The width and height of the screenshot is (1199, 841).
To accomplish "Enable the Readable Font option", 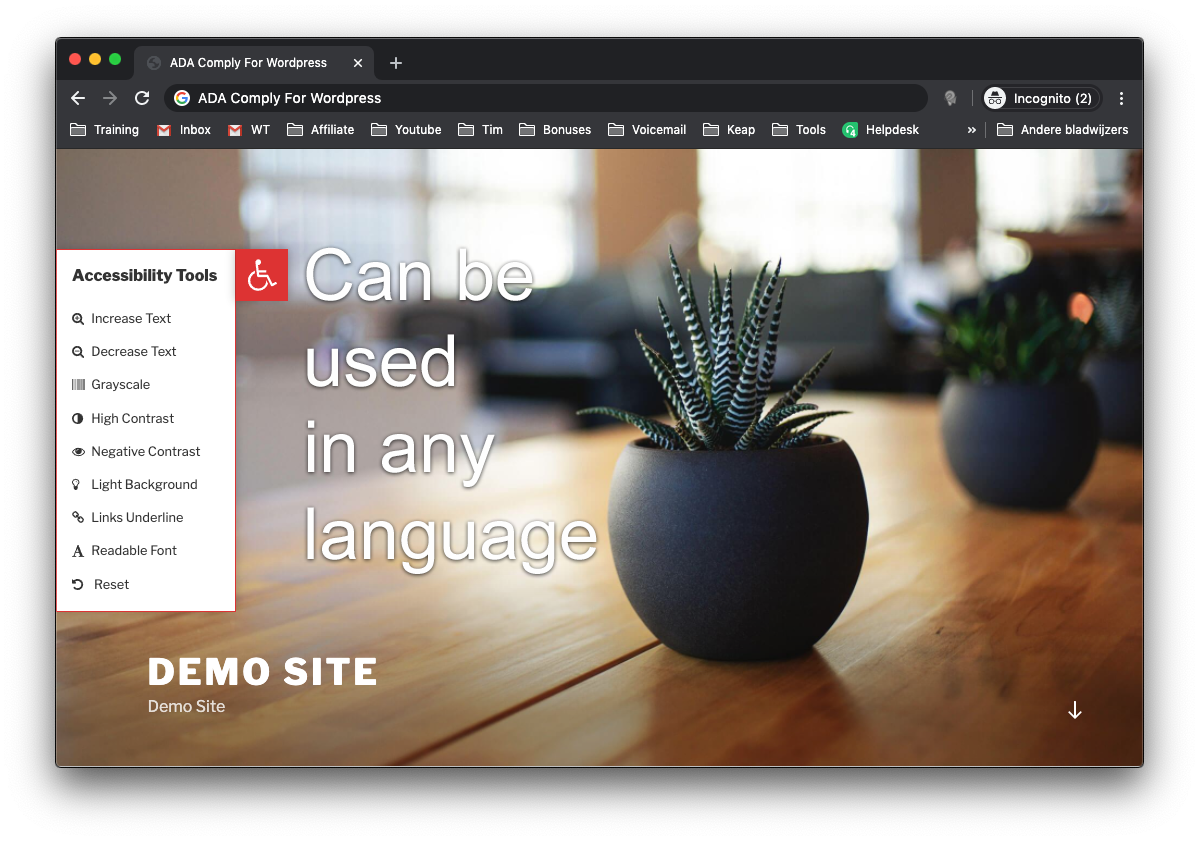I will pos(124,550).
